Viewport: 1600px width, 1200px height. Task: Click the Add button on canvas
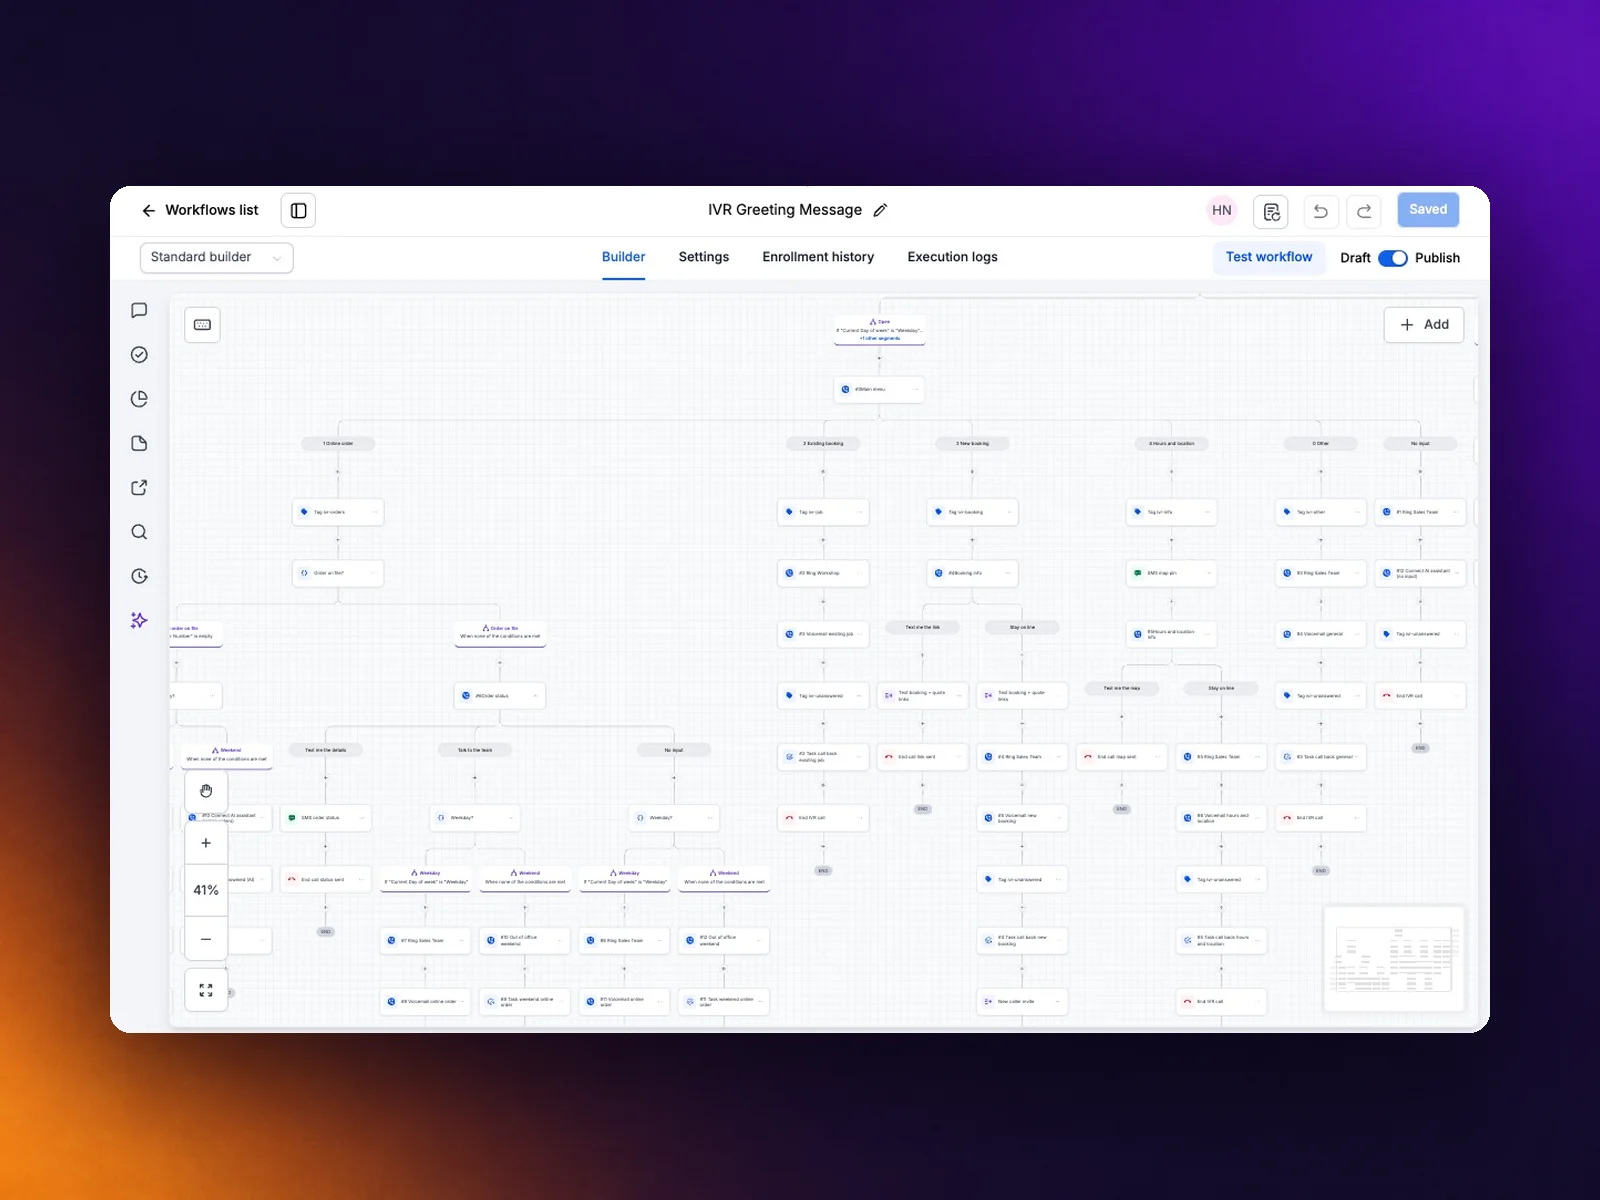1424,325
